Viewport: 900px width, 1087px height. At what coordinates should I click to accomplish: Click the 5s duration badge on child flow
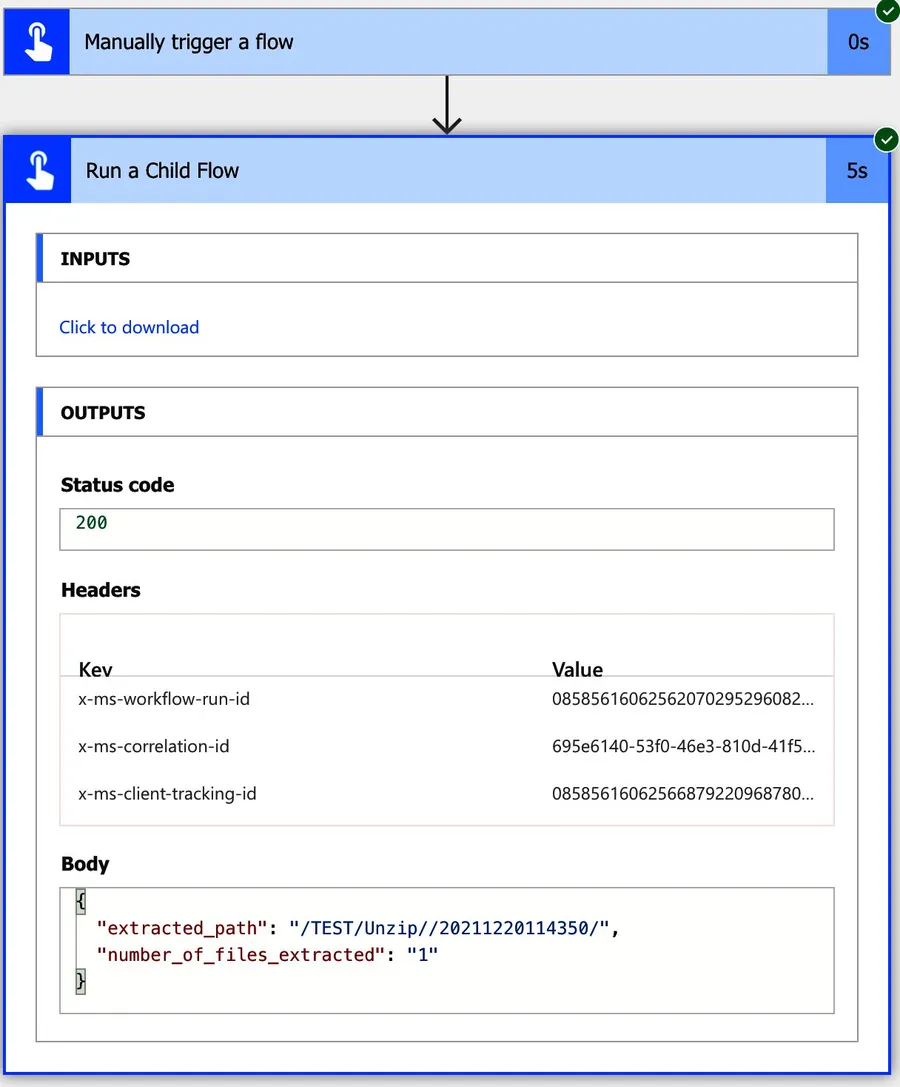point(857,170)
